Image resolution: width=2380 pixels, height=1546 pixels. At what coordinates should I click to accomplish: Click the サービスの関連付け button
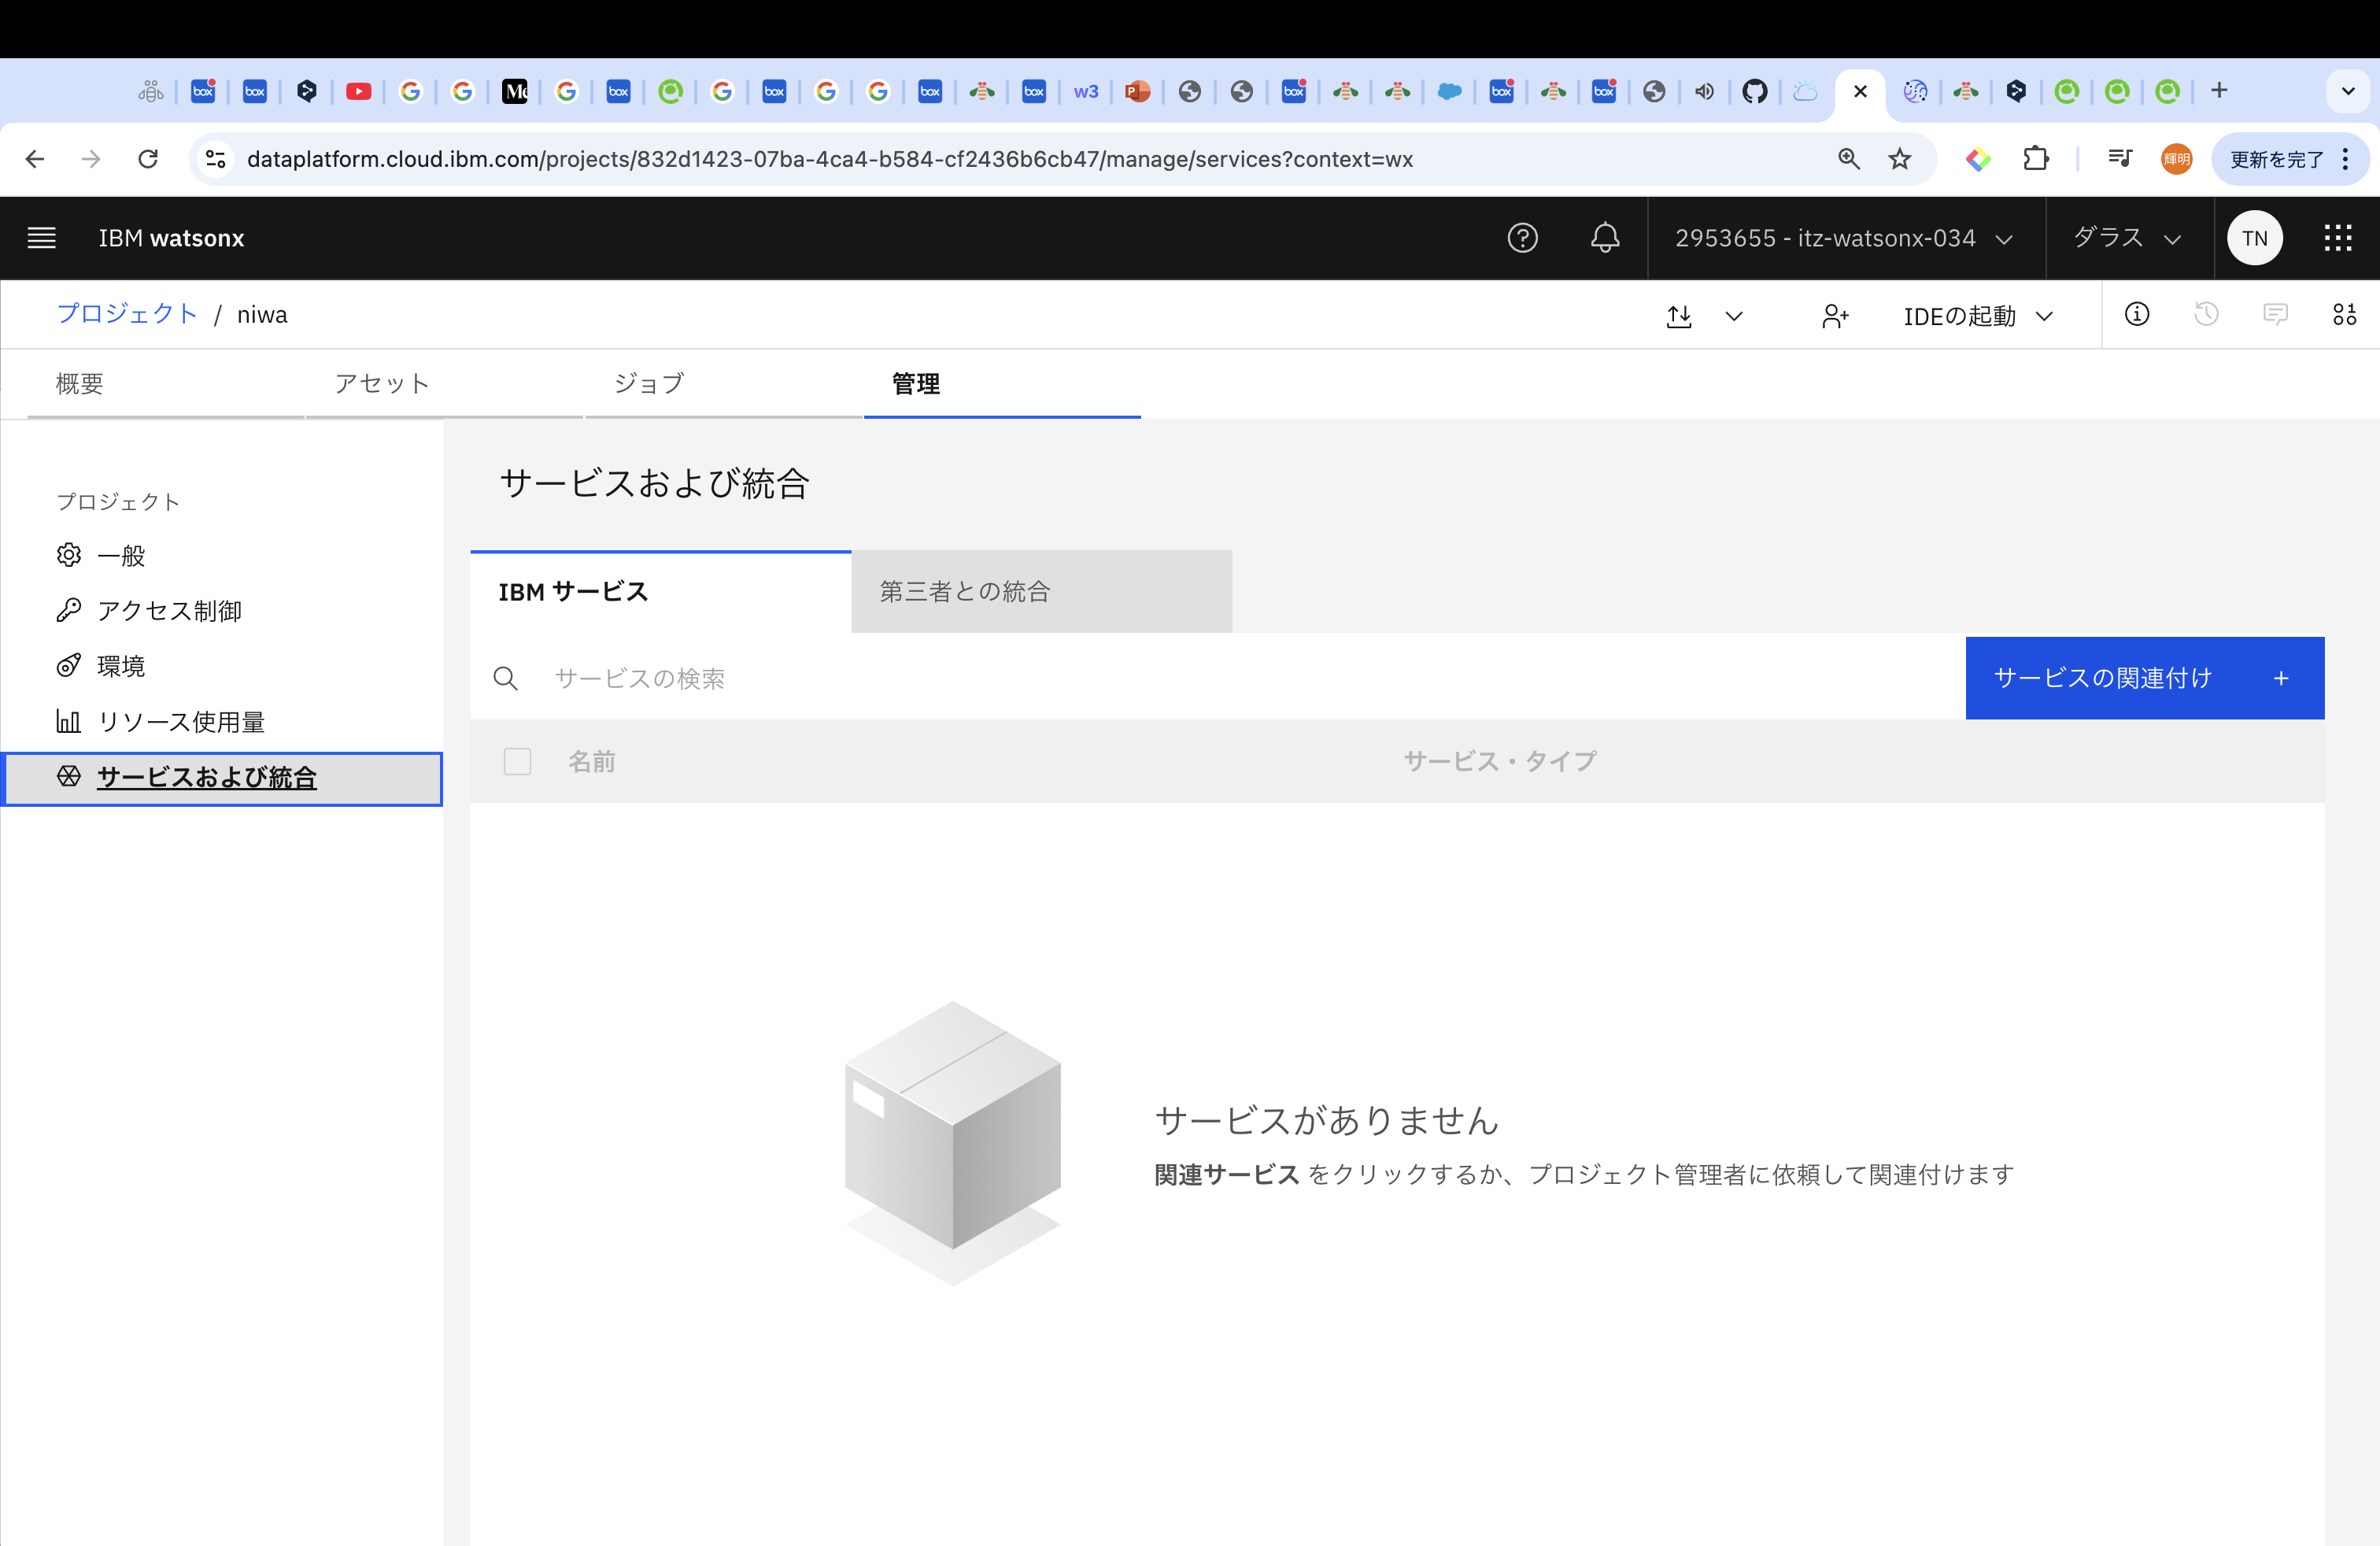coord(2143,678)
